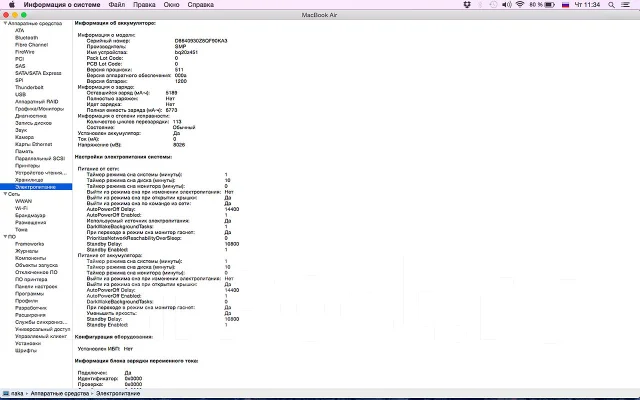Open Spotlight search magnifier

click(x=611, y=5)
